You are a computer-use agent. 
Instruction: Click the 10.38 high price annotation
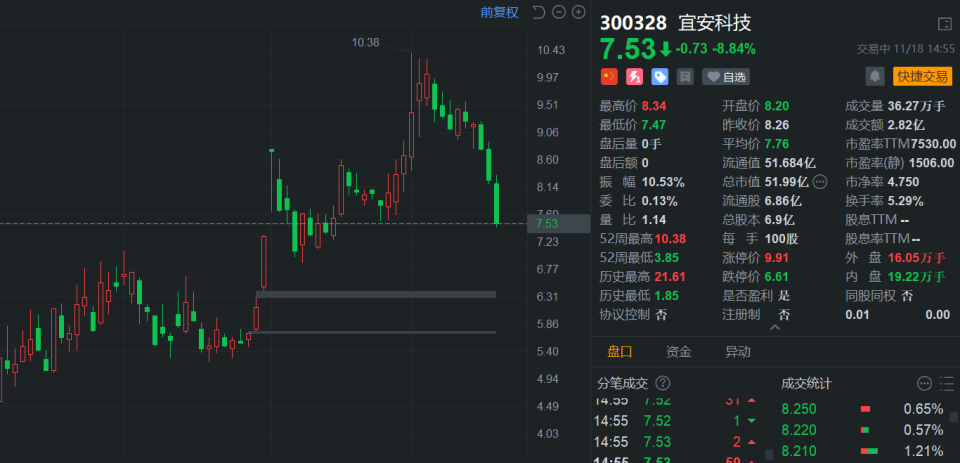coord(366,42)
